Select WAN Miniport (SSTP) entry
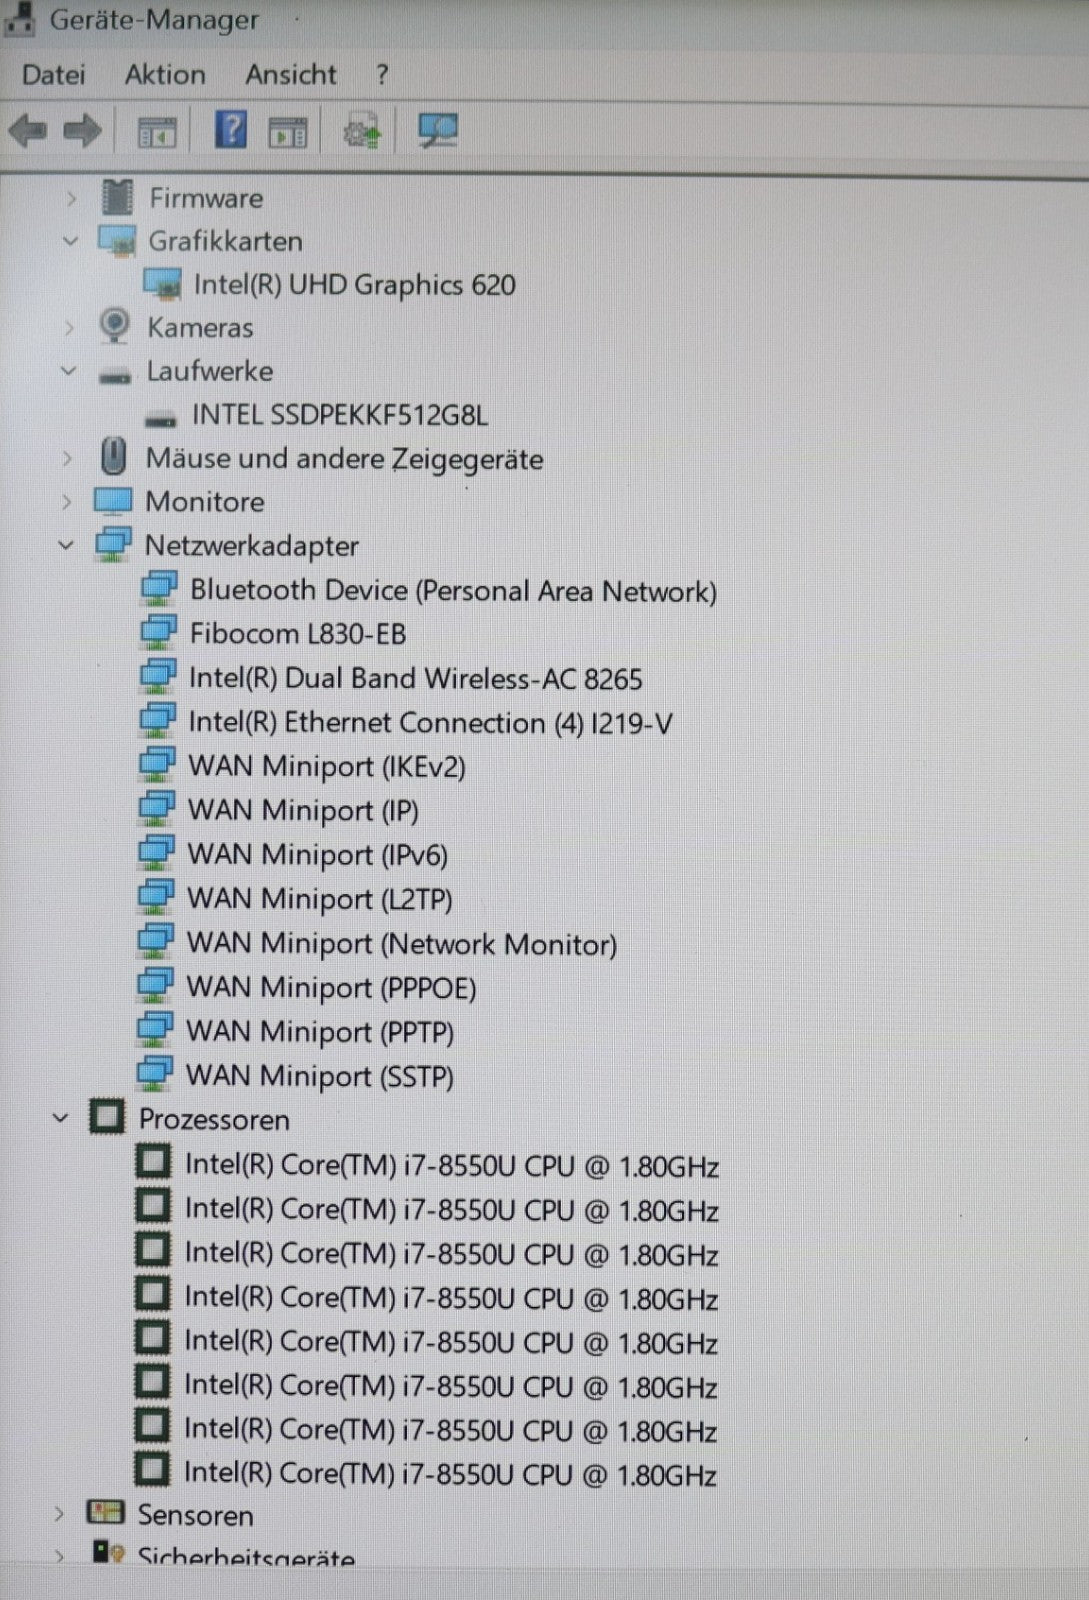Image resolution: width=1089 pixels, height=1600 pixels. [319, 1077]
